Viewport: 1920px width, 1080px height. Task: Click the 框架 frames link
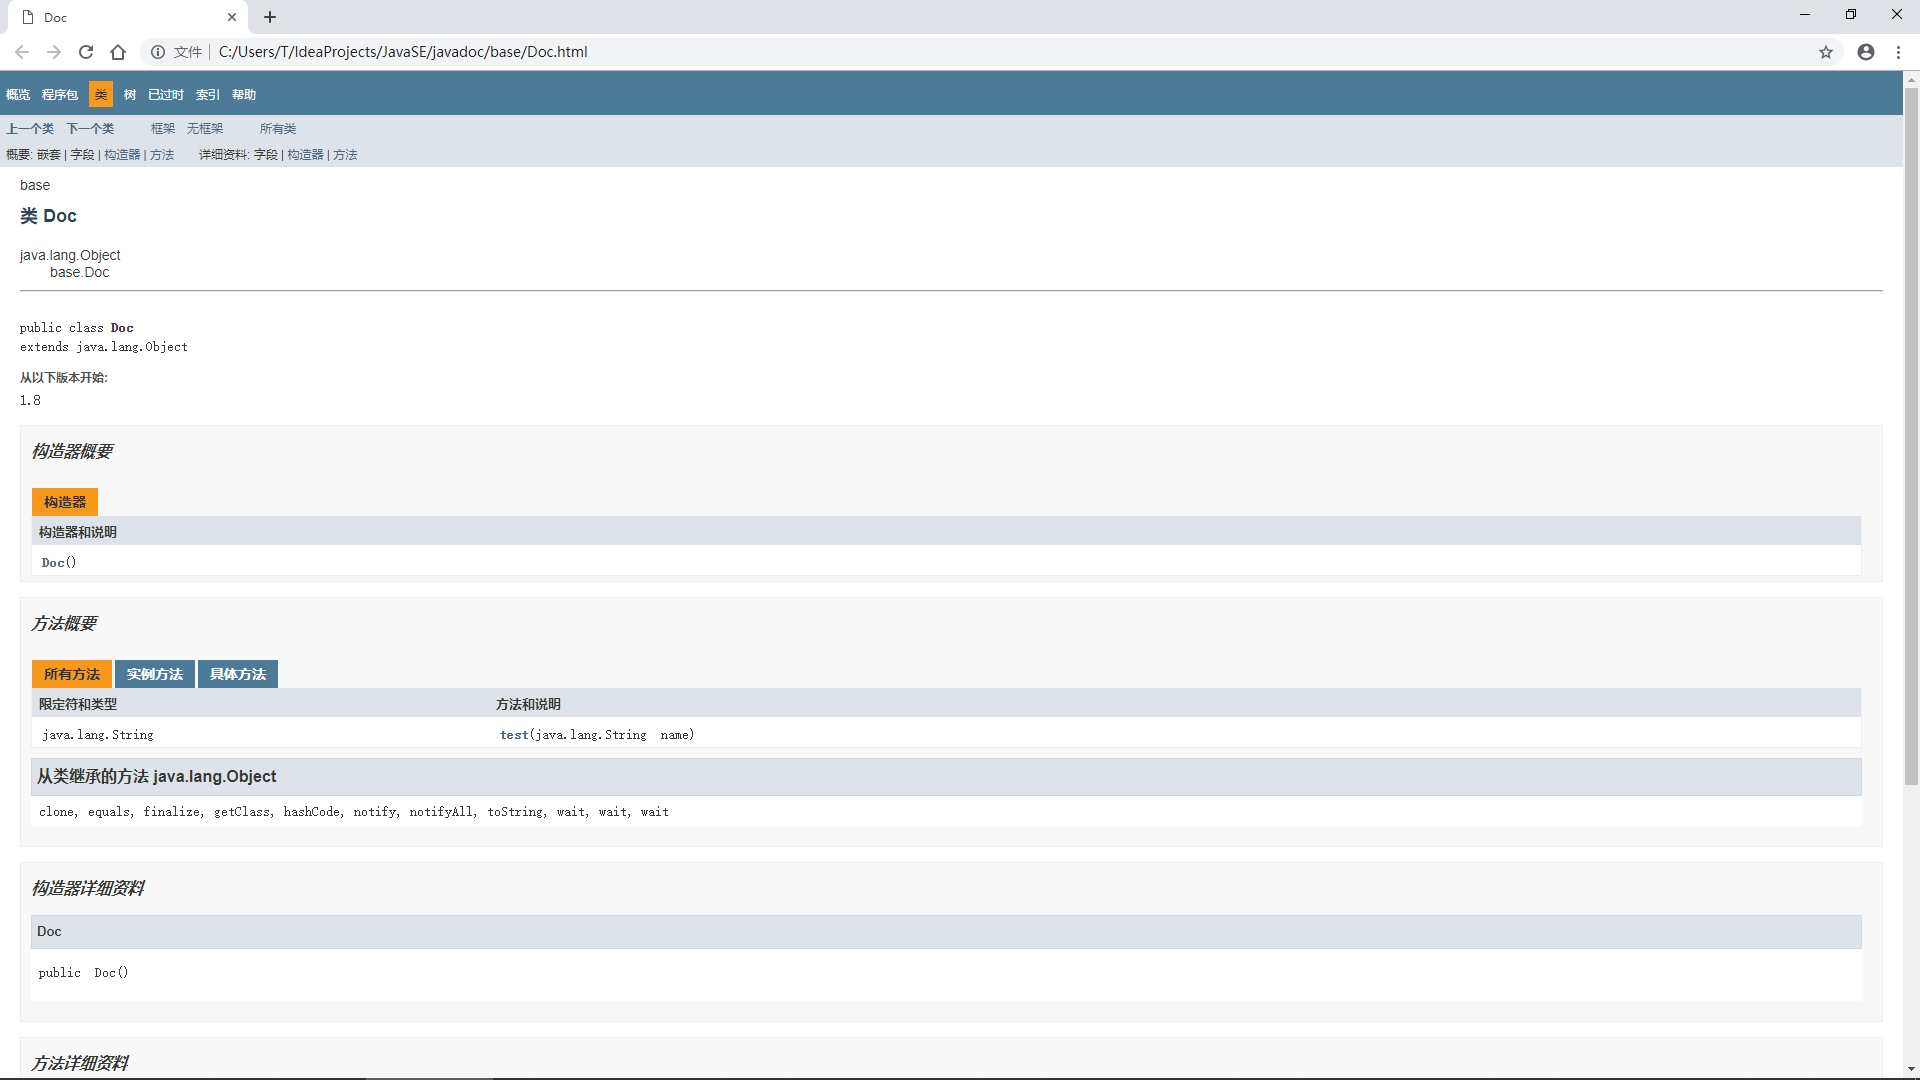pyautogui.click(x=163, y=129)
